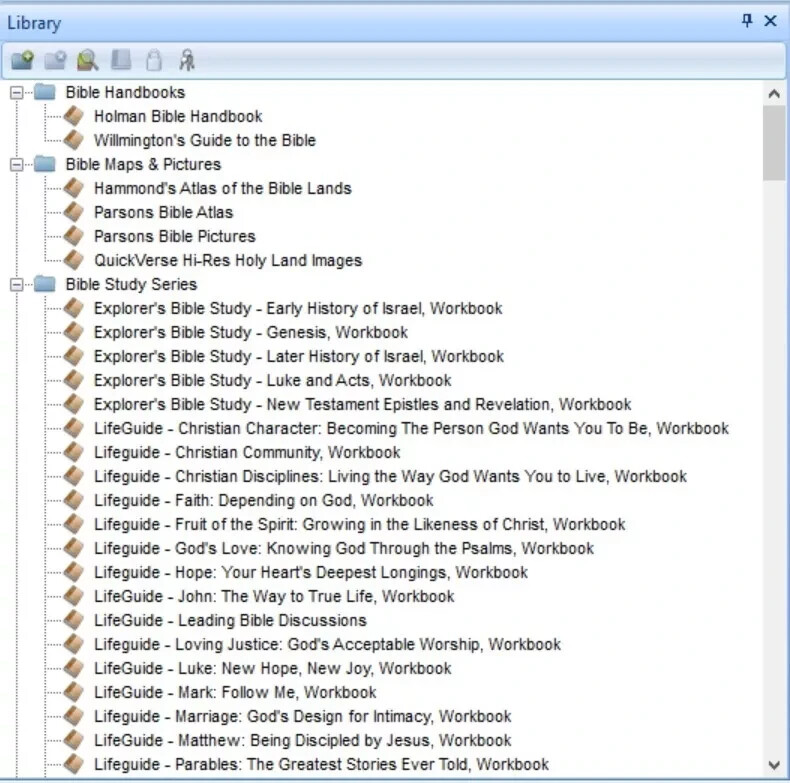This screenshot has height=783, width=790.
Task: Click the keys toolbar icon
Action: click(187, 59)
